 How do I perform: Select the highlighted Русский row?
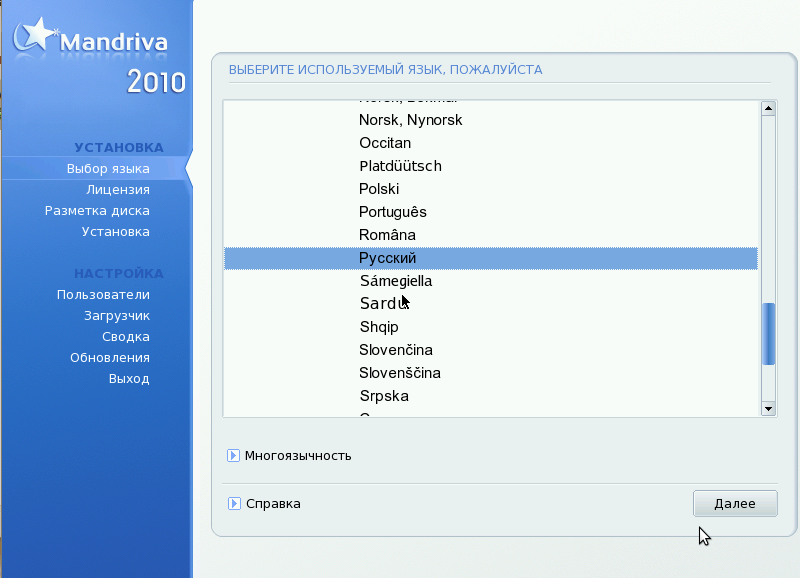point(491,258)
